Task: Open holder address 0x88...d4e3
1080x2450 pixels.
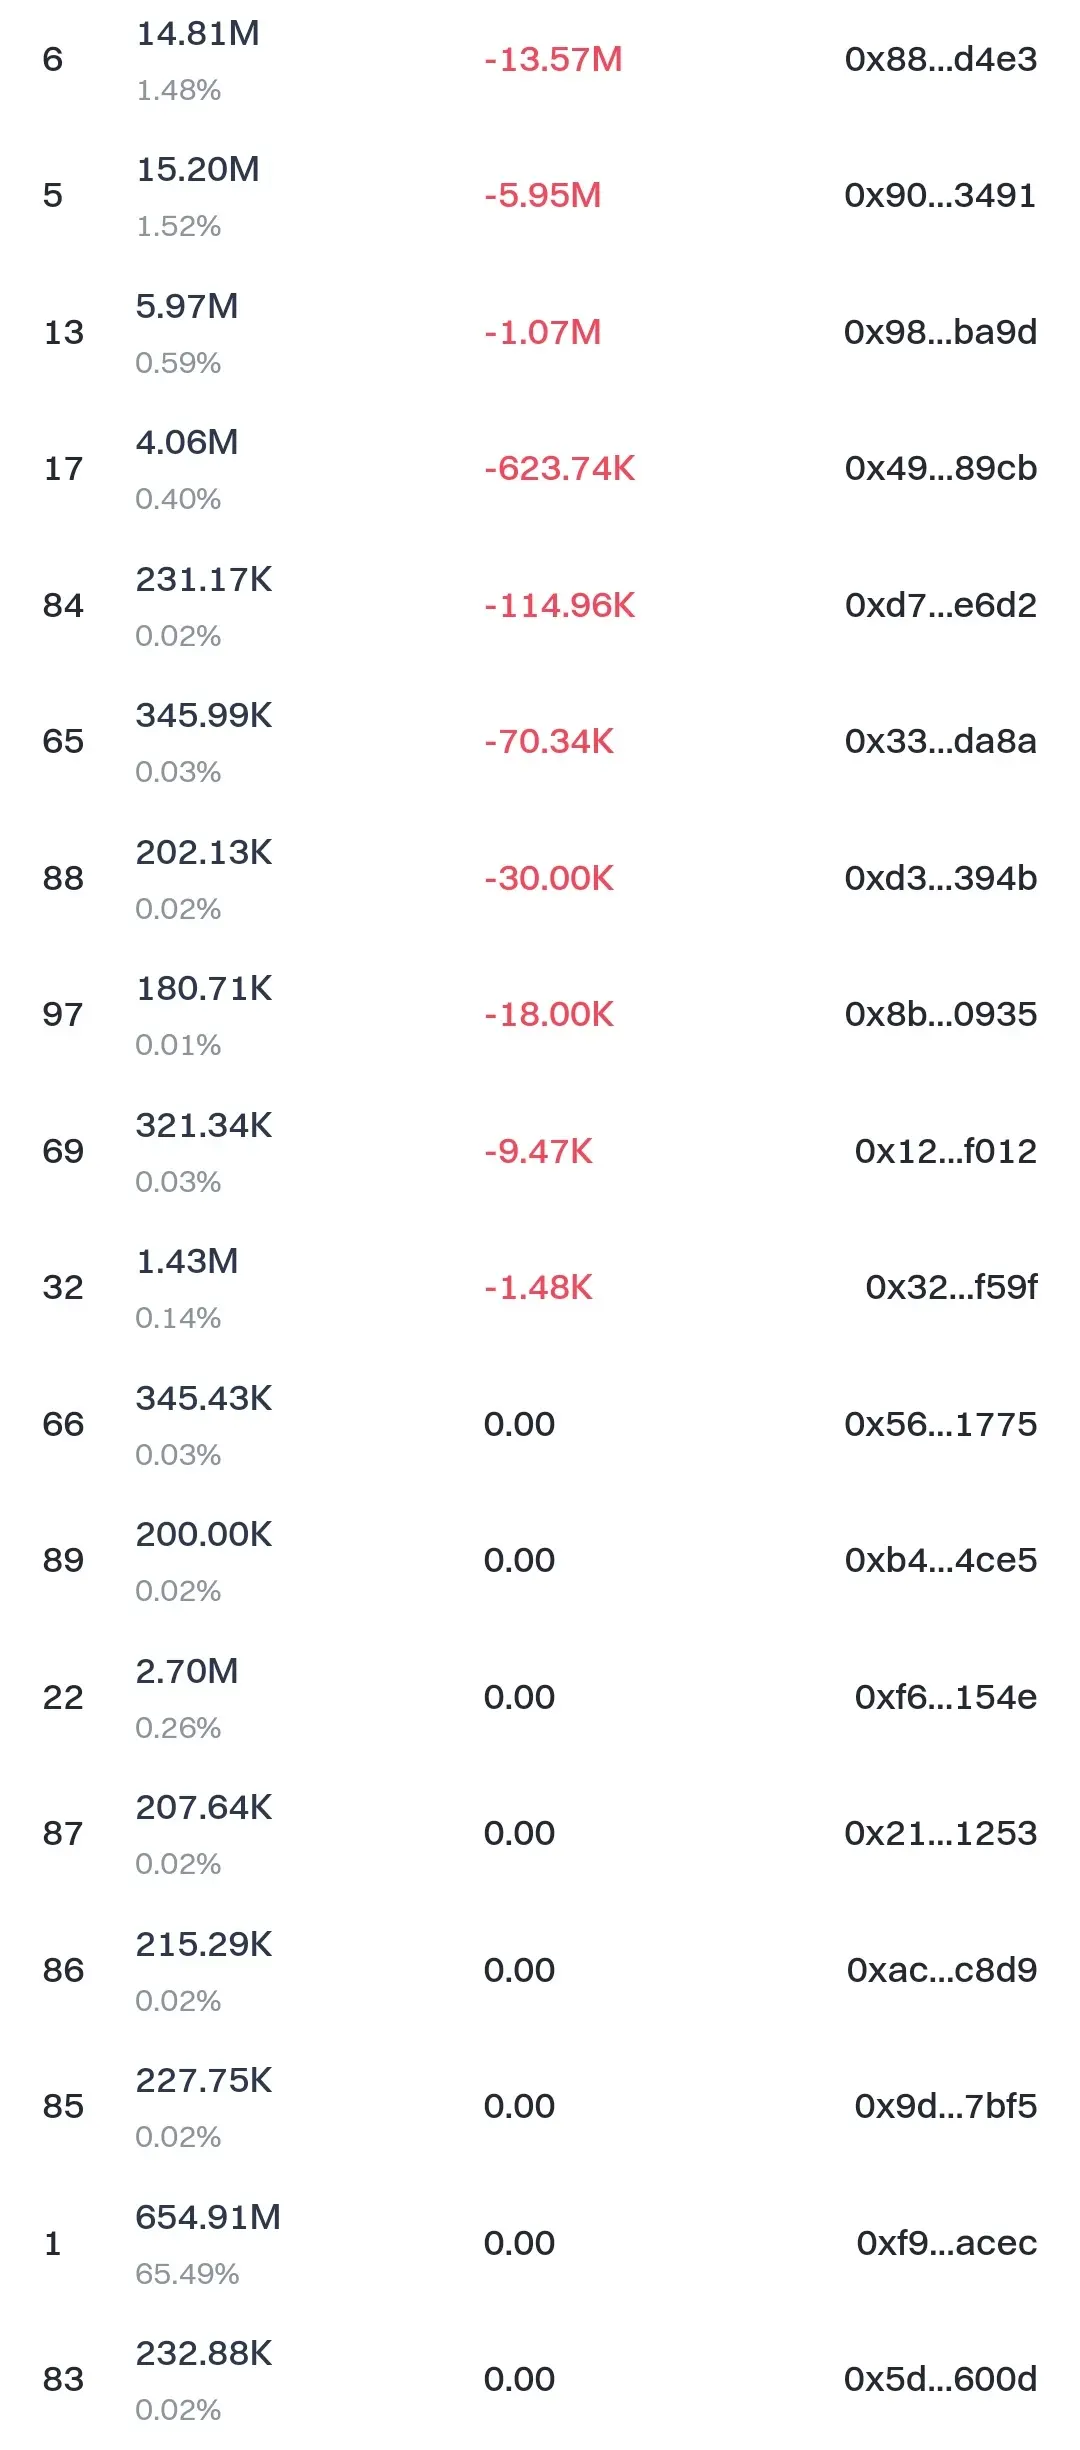Action: pos(940,60)
